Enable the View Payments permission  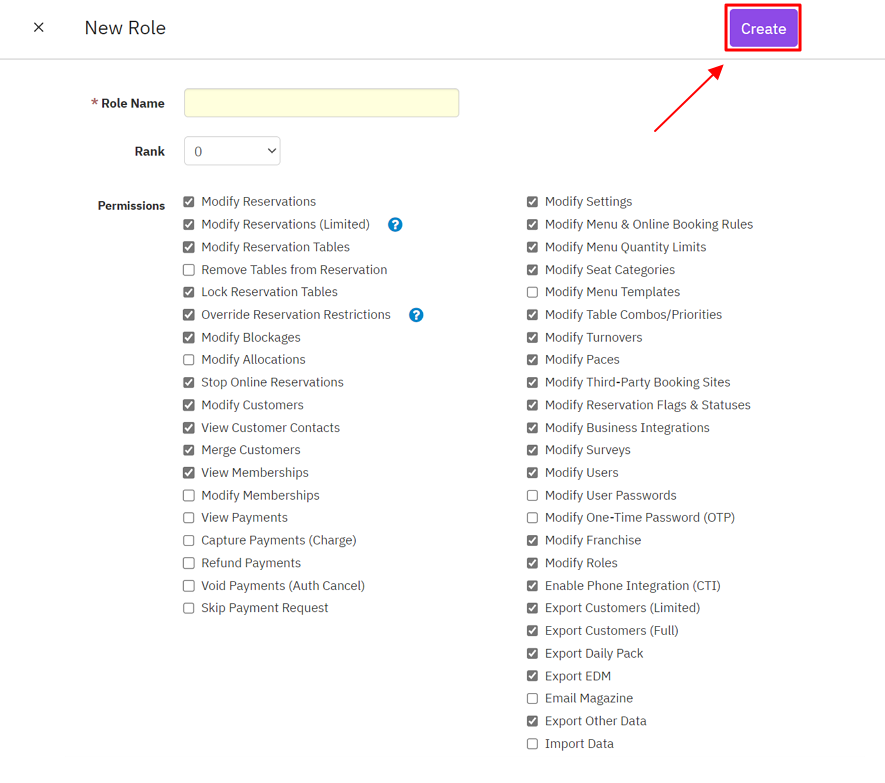pyautogui.click(x=189, y=518)
